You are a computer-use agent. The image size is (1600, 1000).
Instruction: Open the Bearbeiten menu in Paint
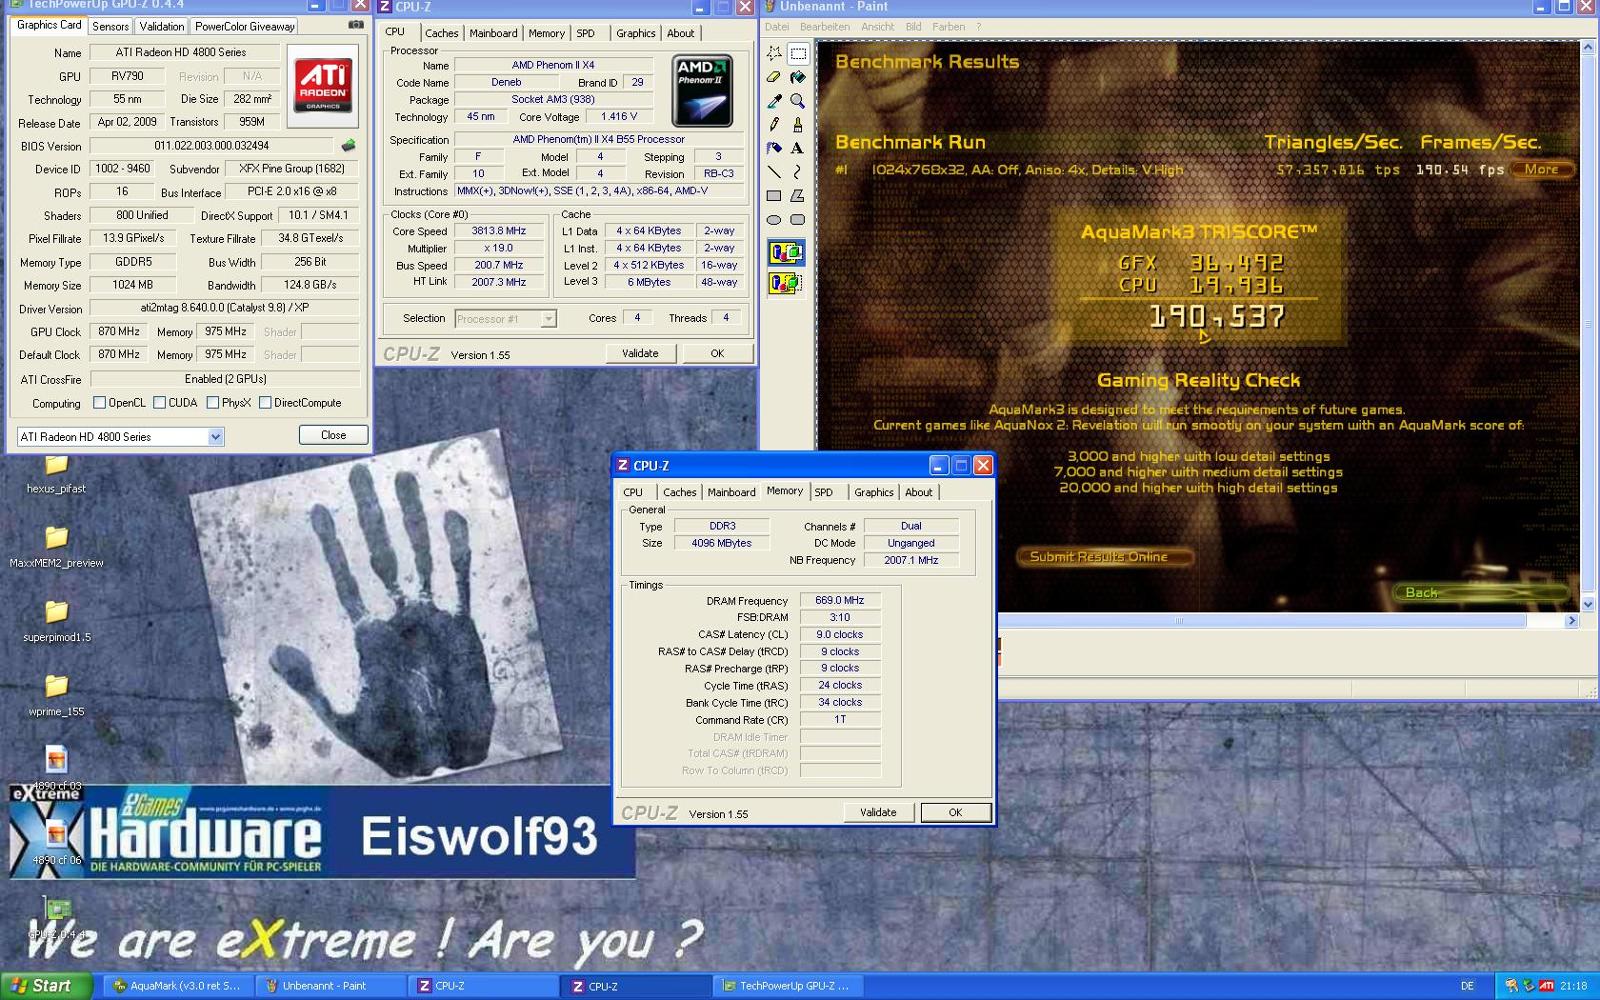coord(825,27)
